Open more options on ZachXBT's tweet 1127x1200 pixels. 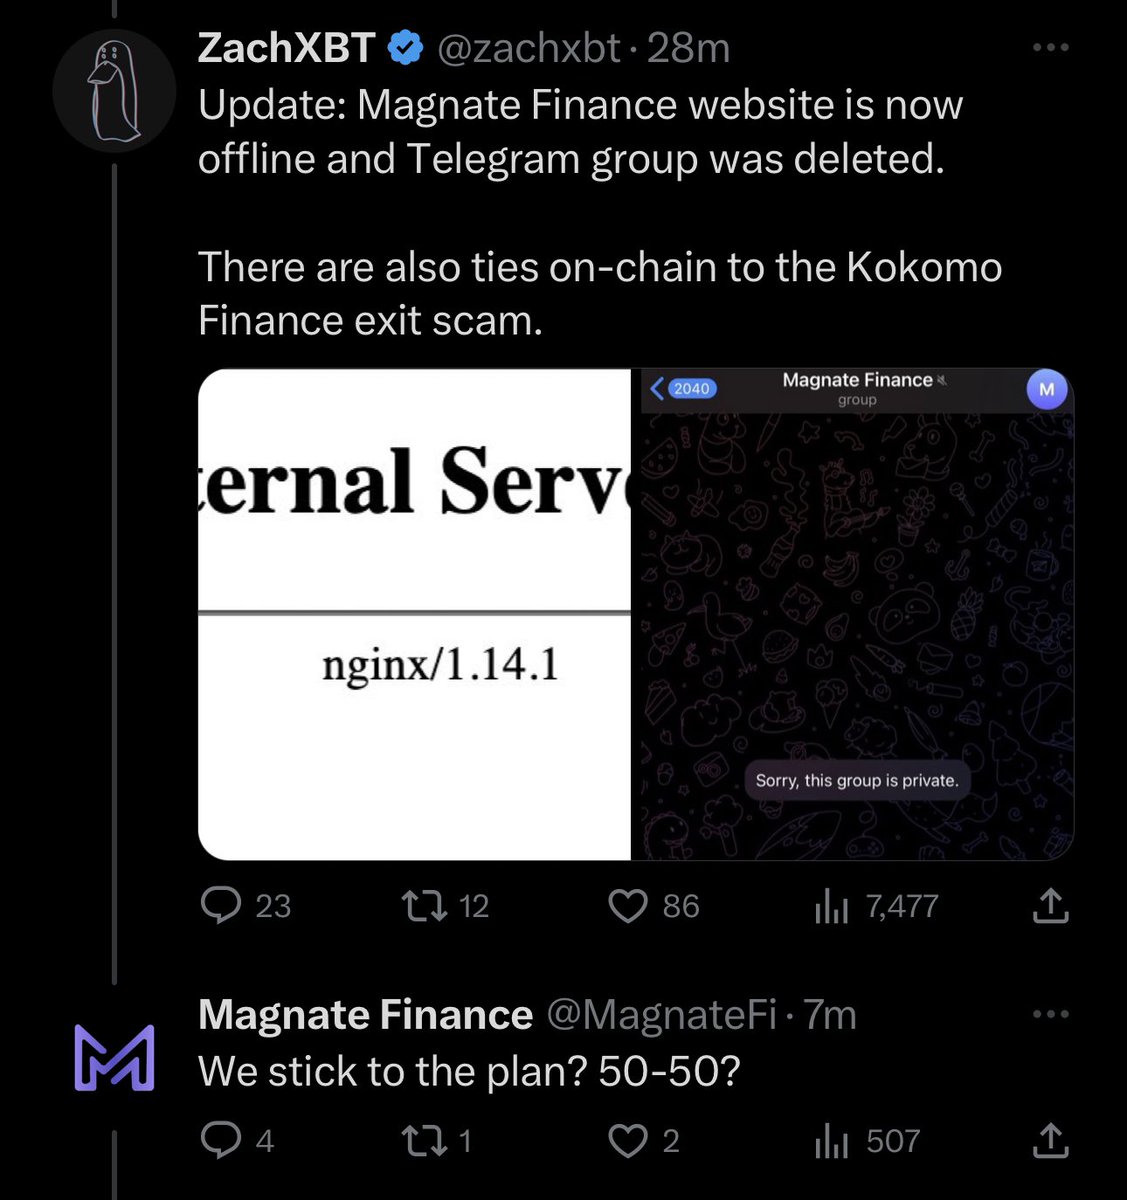pyautogui.click(x=1050, y=47)
